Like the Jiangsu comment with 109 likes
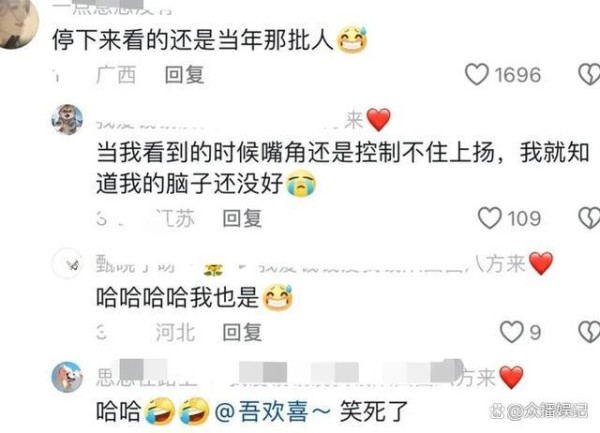Viewport: 600px width, 433px height. point(489,218)
